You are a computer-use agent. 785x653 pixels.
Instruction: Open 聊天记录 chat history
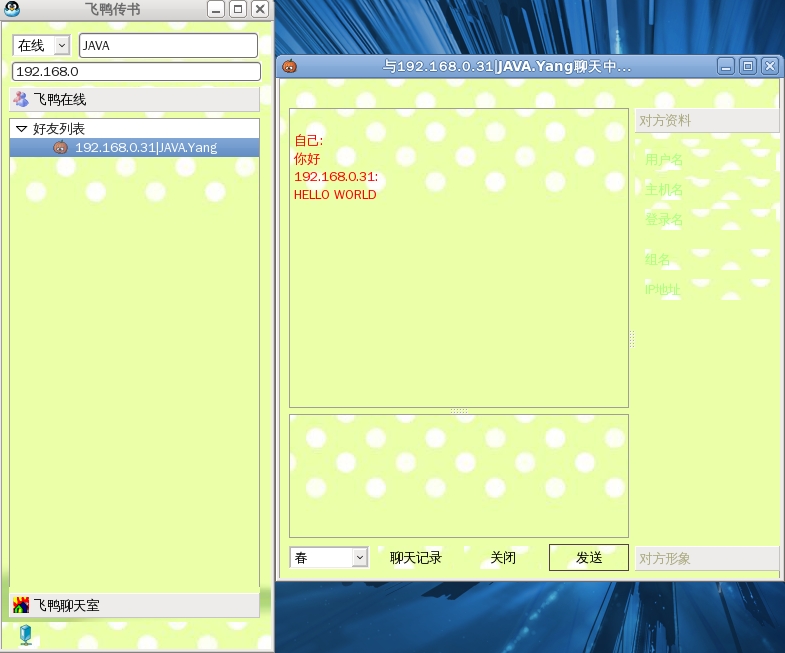click(416, 557)
